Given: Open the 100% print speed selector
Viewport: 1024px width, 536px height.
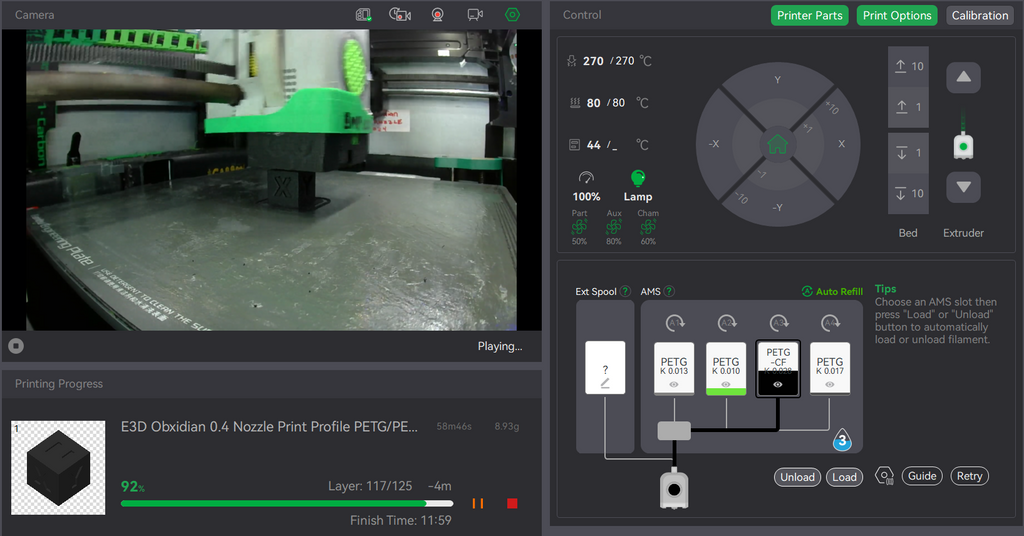Looking at the screenshot, I should [x=586, y=187].
